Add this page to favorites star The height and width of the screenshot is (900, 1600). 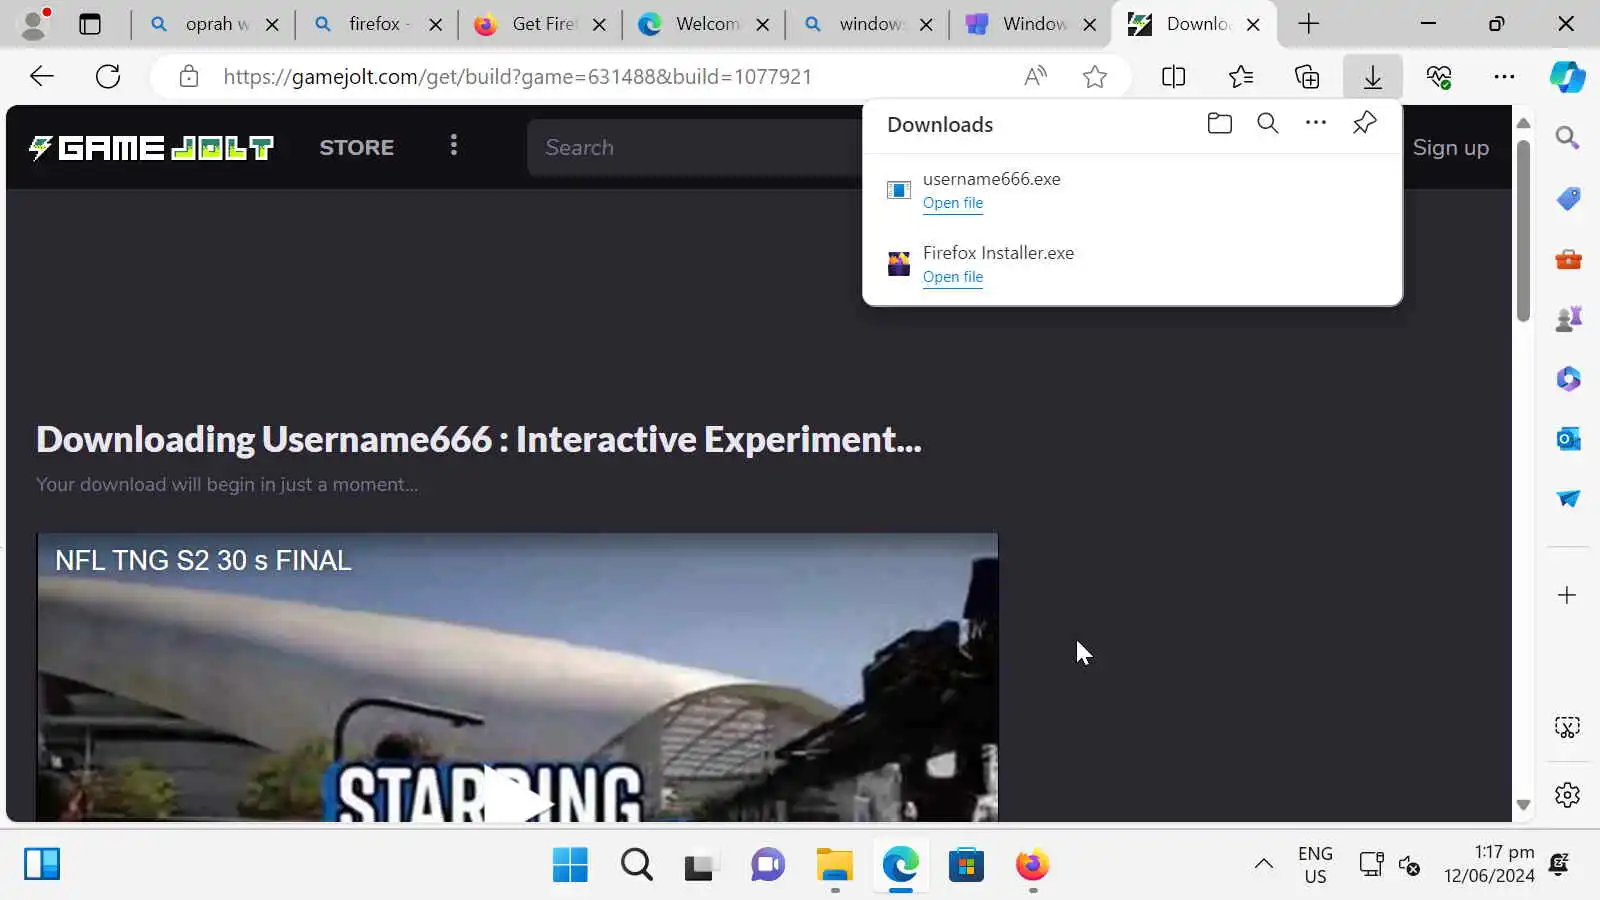pos(1095,76)
